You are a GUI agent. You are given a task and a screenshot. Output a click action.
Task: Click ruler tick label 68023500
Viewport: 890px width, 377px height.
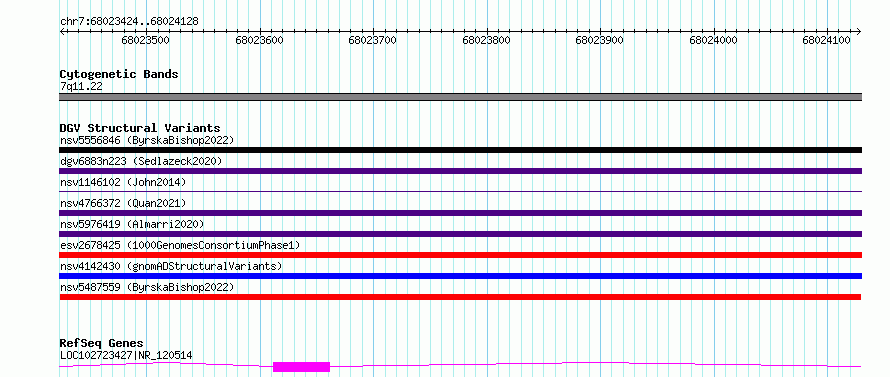145,40
